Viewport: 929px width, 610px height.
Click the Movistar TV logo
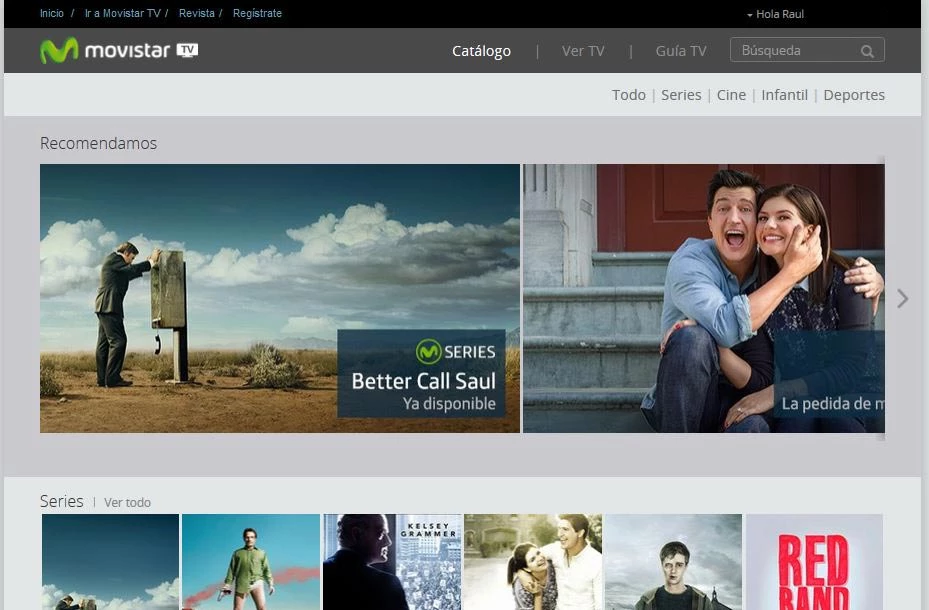[118, 51]
